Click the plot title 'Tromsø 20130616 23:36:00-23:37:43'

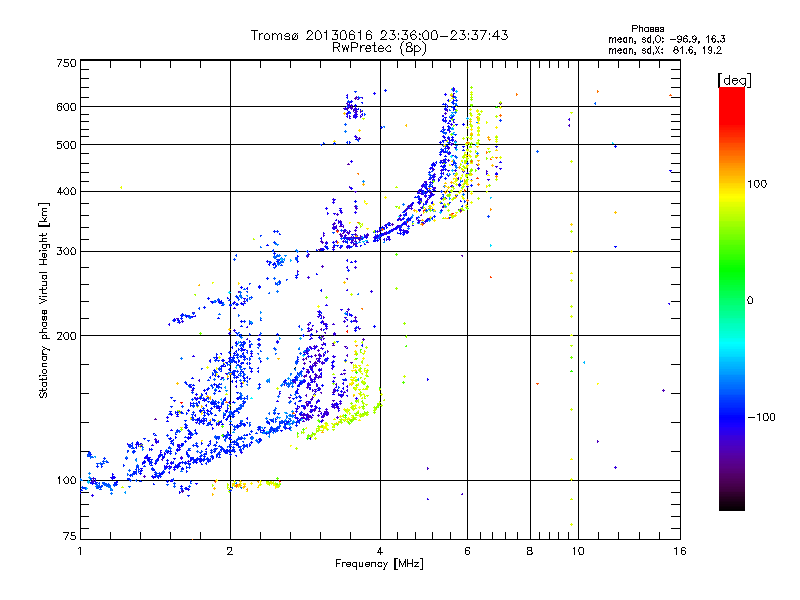[x=379, y=35]
